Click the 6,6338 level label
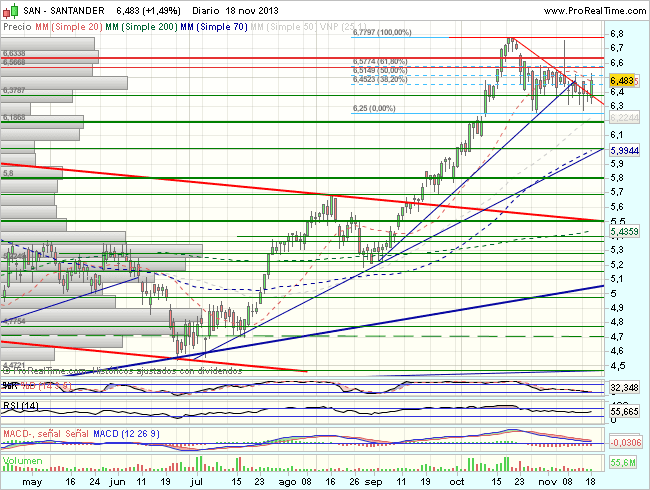This screenshot has height=490, width=650. (14, 53)
